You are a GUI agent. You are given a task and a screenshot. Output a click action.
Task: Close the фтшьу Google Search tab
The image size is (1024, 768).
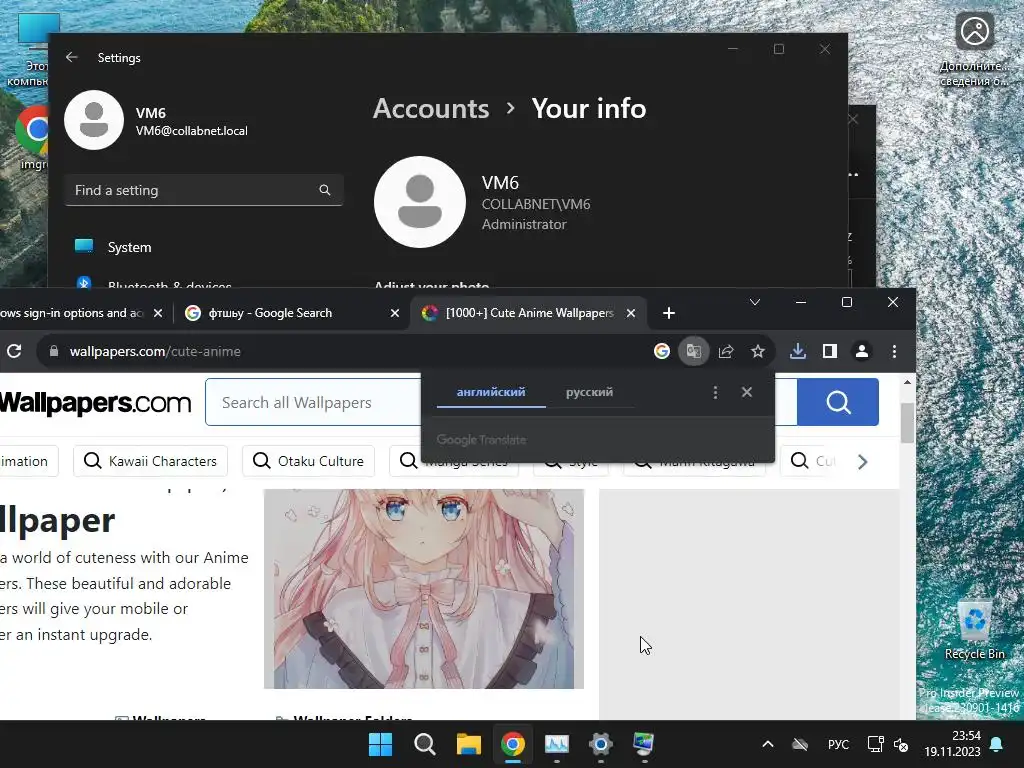click(394, 313)
